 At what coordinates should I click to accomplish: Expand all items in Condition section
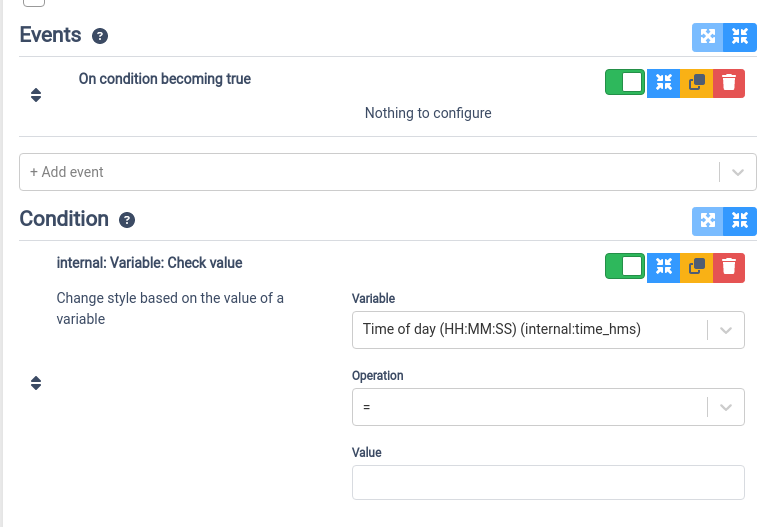(708, 221)
